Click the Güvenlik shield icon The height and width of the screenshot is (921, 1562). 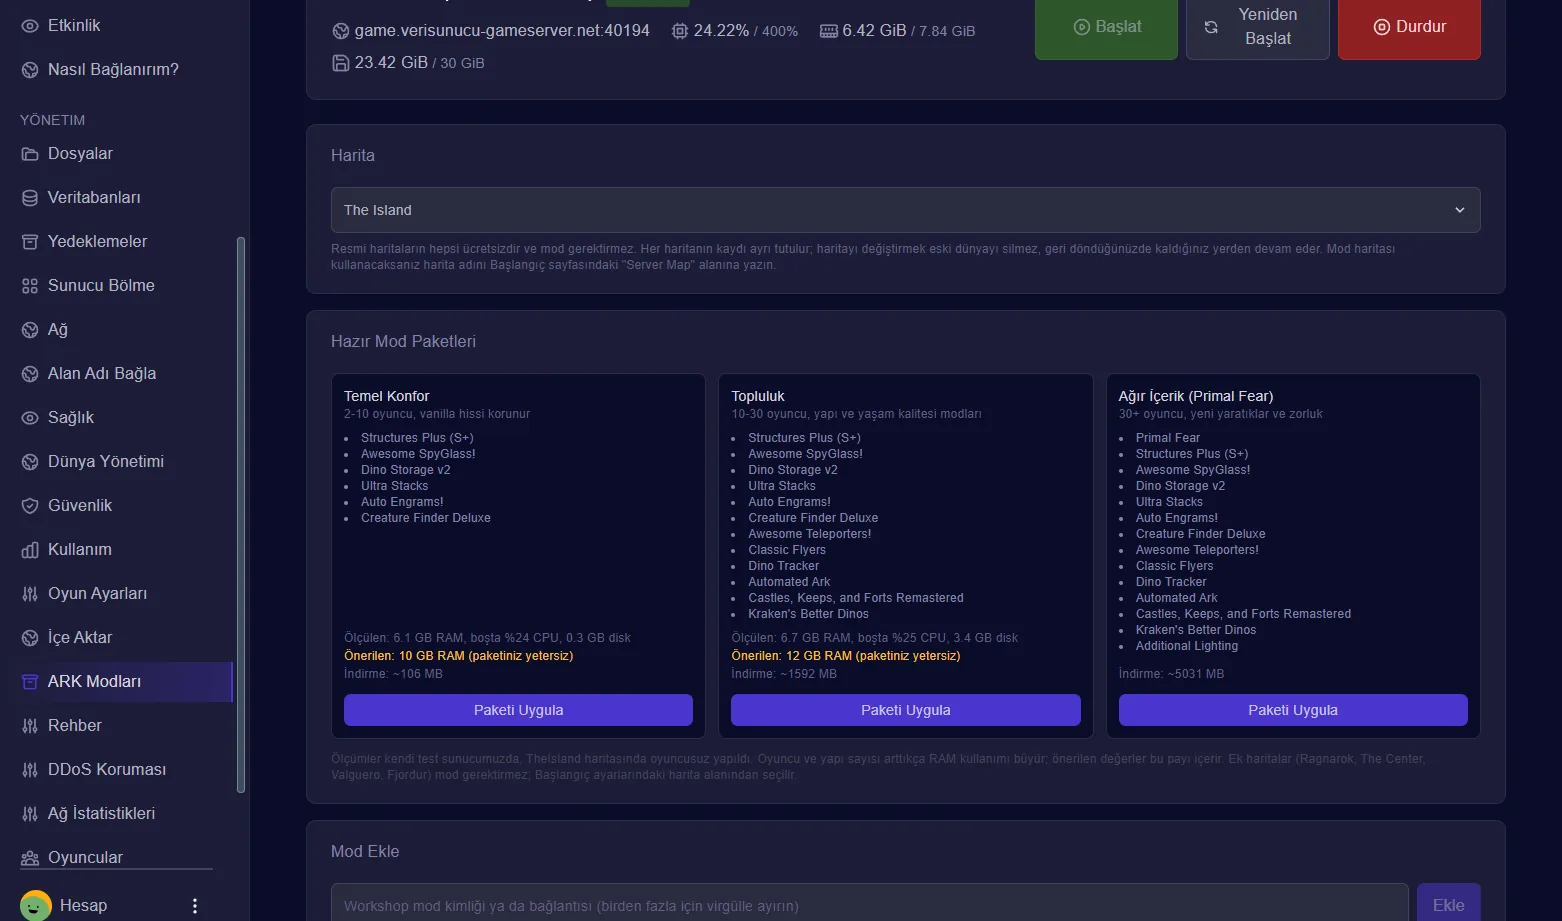pyautogui.click(x=30, y=506)
